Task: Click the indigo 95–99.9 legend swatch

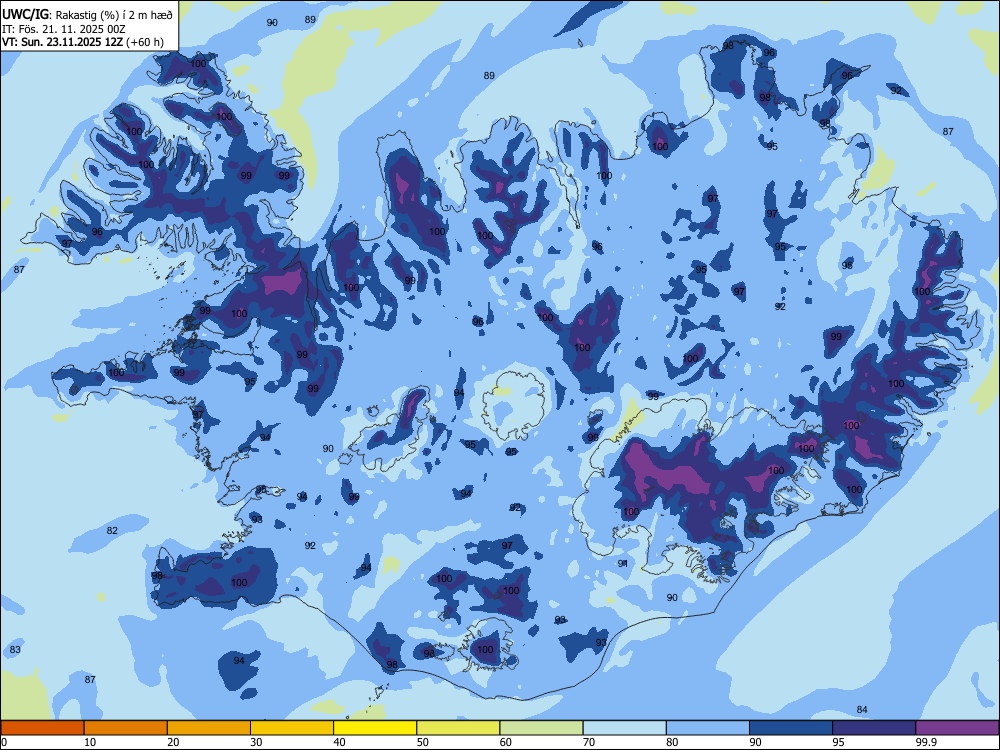Action: (874, 728)
